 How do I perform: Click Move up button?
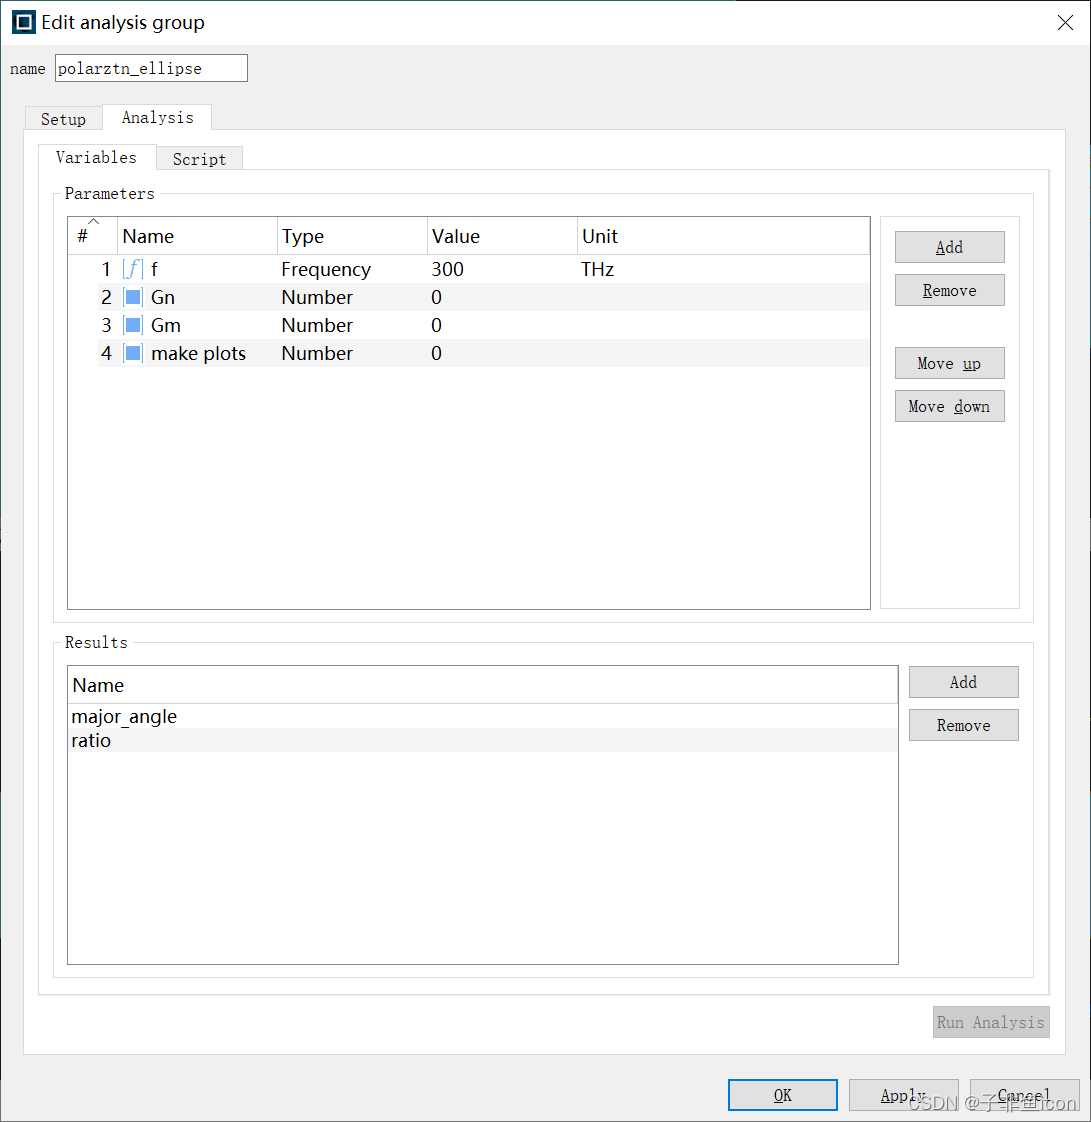point(949,364)
